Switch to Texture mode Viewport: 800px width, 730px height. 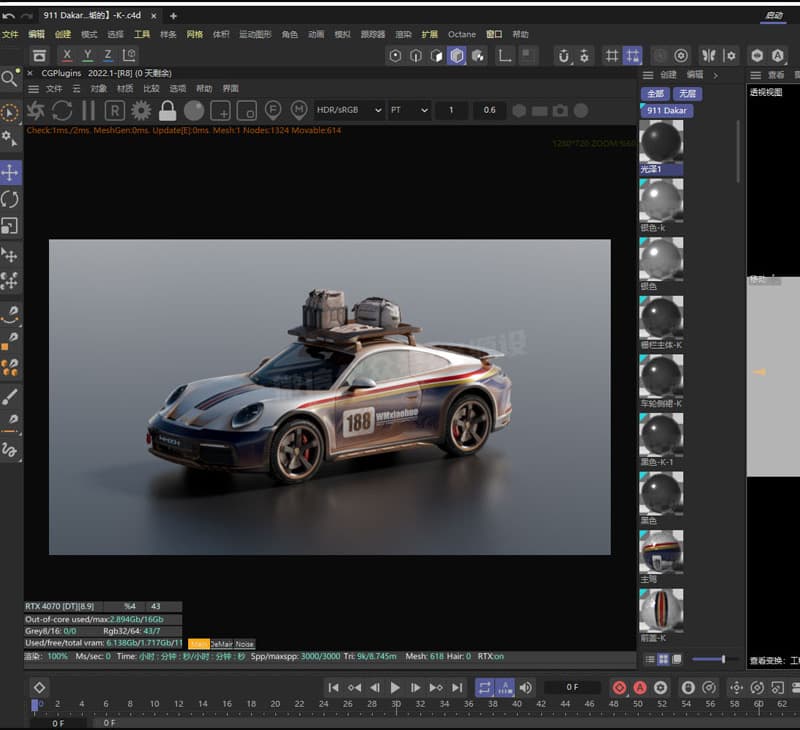[478, 56]
